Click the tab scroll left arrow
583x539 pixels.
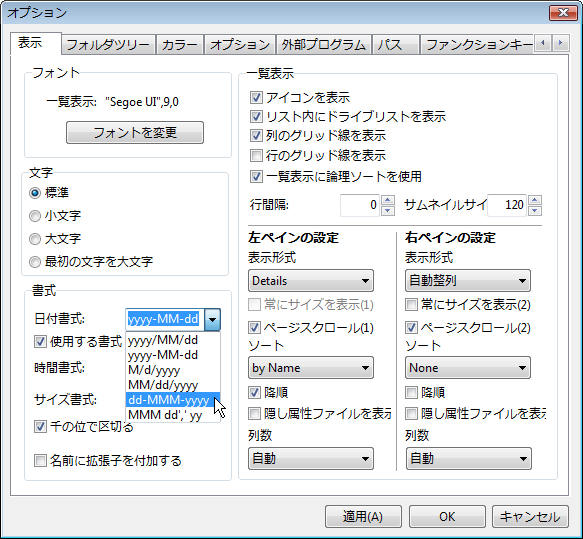[x=543, y=43]
